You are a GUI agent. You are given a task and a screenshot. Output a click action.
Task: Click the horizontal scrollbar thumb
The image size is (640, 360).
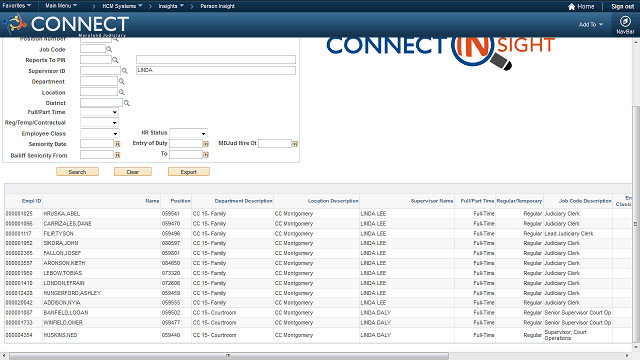pos(229,356)
